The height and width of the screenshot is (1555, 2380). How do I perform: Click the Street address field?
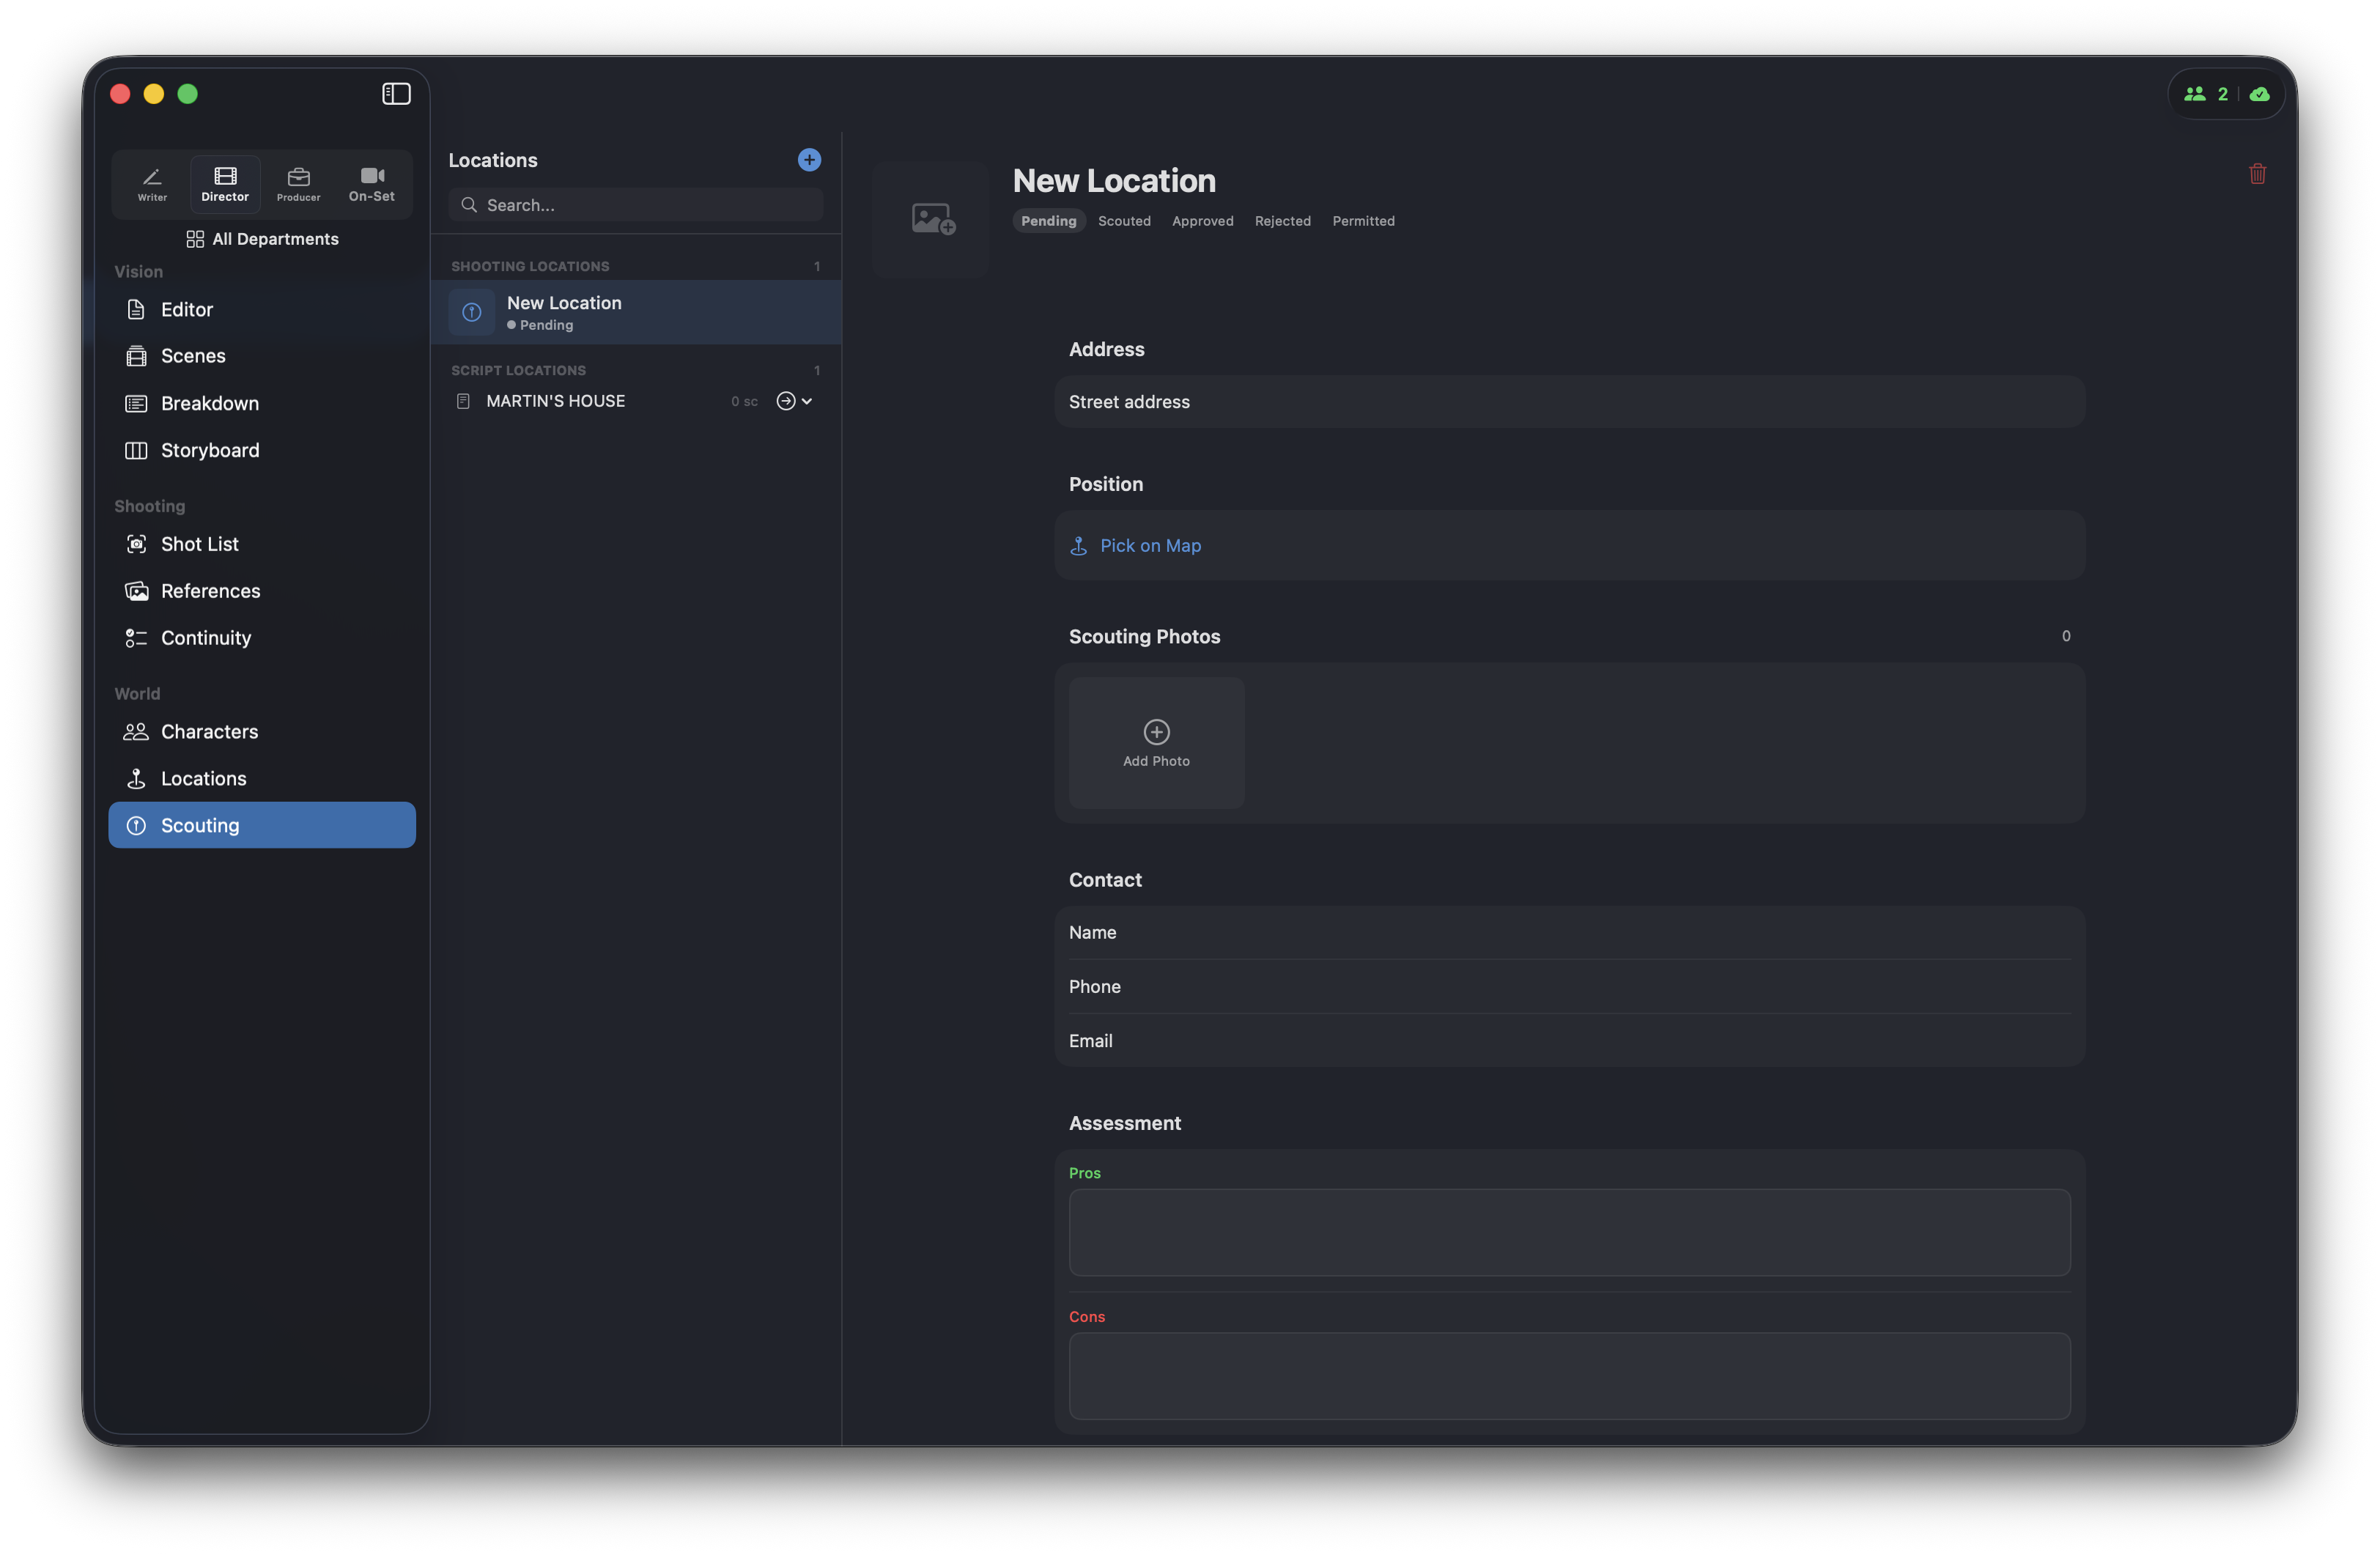1568,402
